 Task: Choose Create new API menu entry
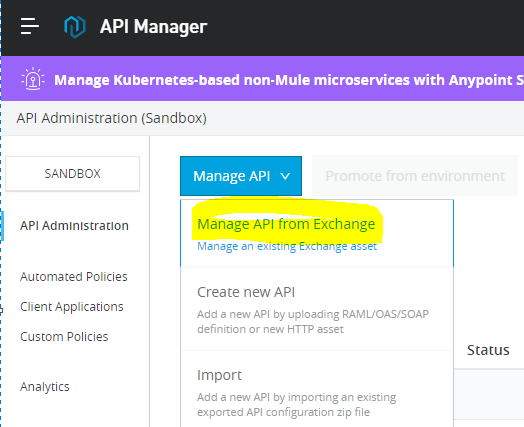click(x=316, y=309)
